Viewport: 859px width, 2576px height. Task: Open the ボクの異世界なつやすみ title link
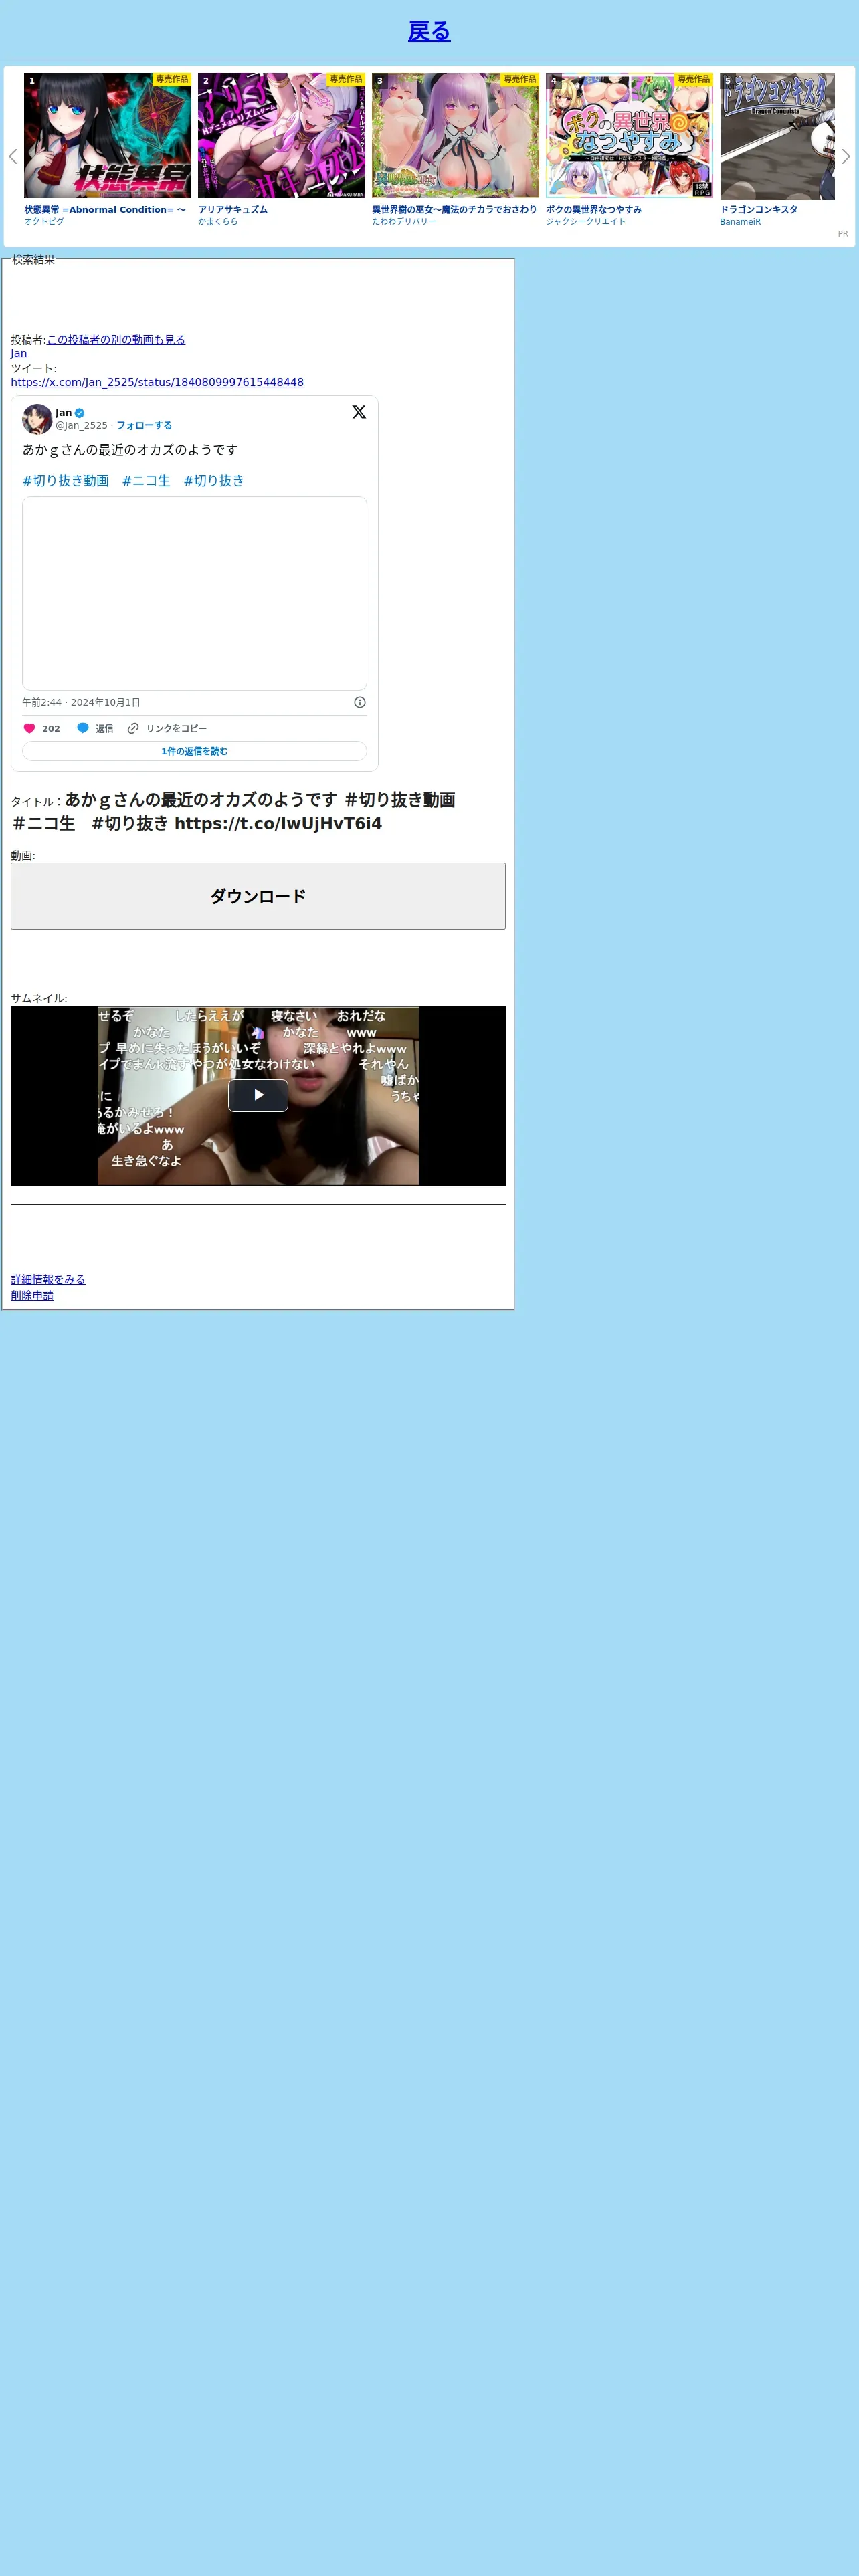(594, 210)
